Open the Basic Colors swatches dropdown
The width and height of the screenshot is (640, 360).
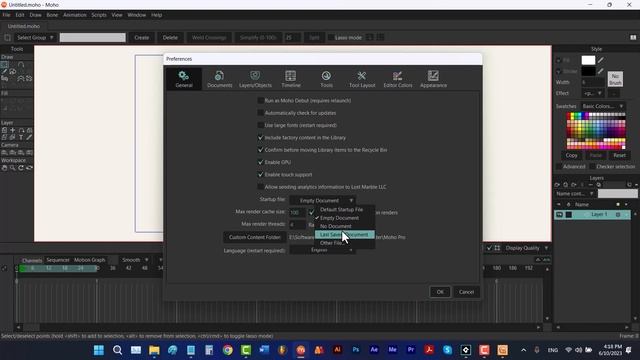click(x=602, y=106)
